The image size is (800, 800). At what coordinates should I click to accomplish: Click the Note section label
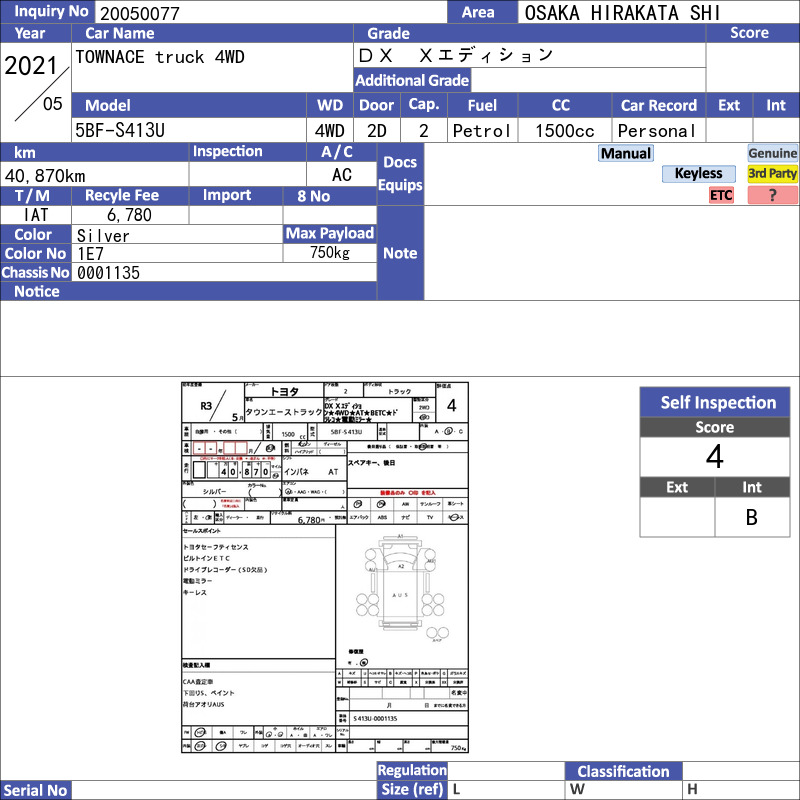tap(400, 253)
